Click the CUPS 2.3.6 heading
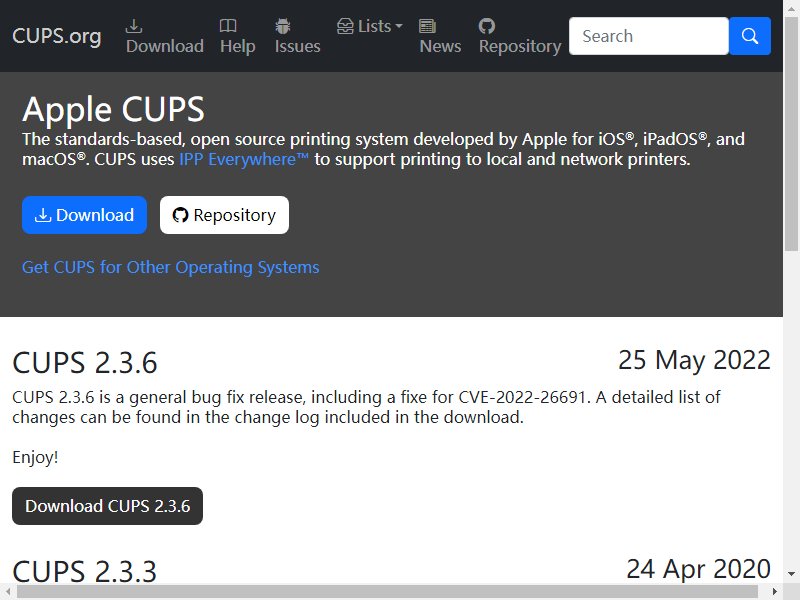800x600 pixels. [85, 363]
